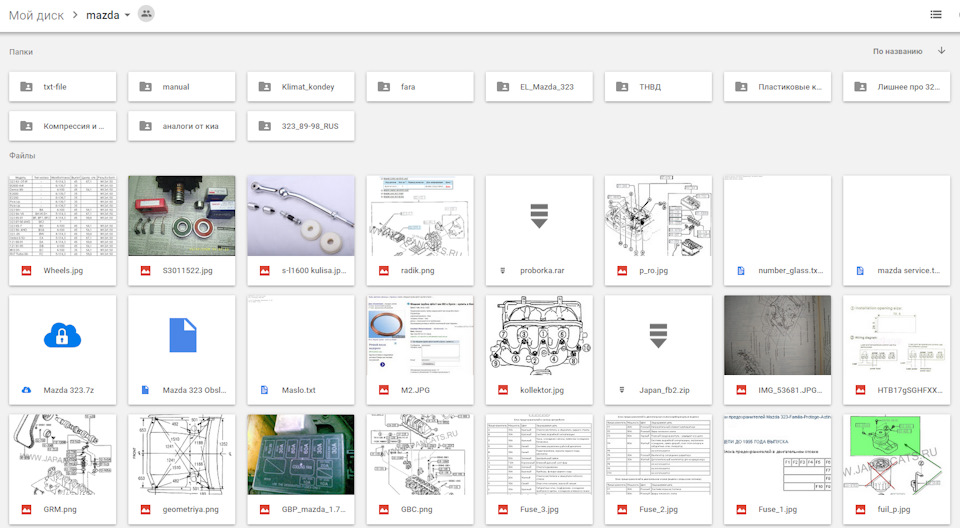Select file name Fuse_1.jpg

pos(778,509)
